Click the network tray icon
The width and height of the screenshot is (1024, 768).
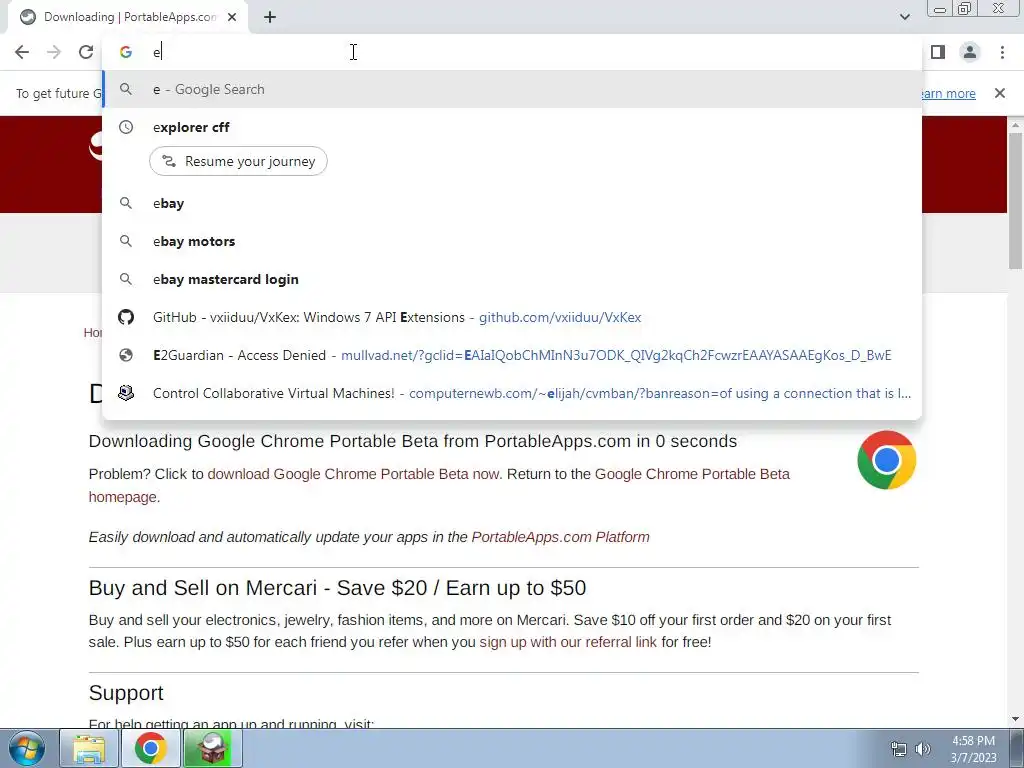click(899, 749)
